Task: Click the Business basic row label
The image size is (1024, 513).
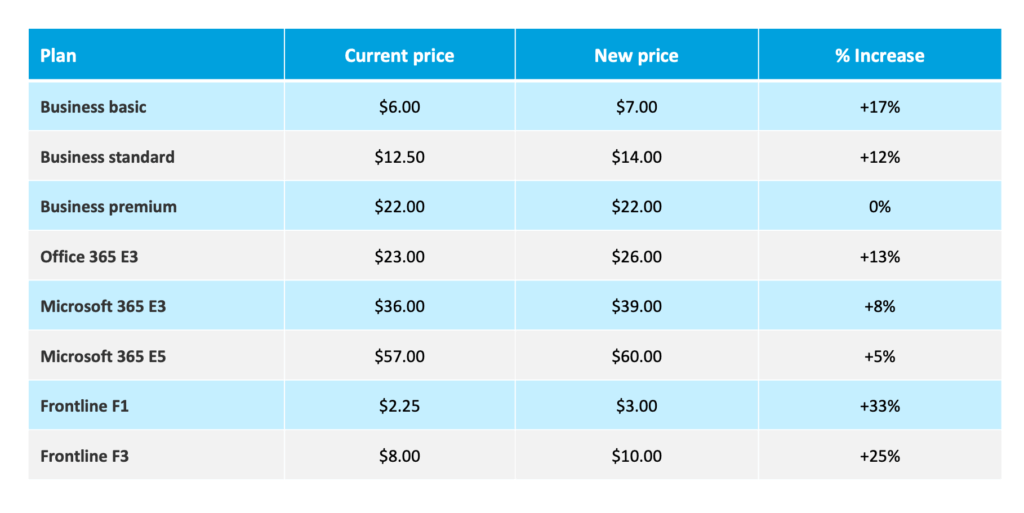Action: click(93, 106)
